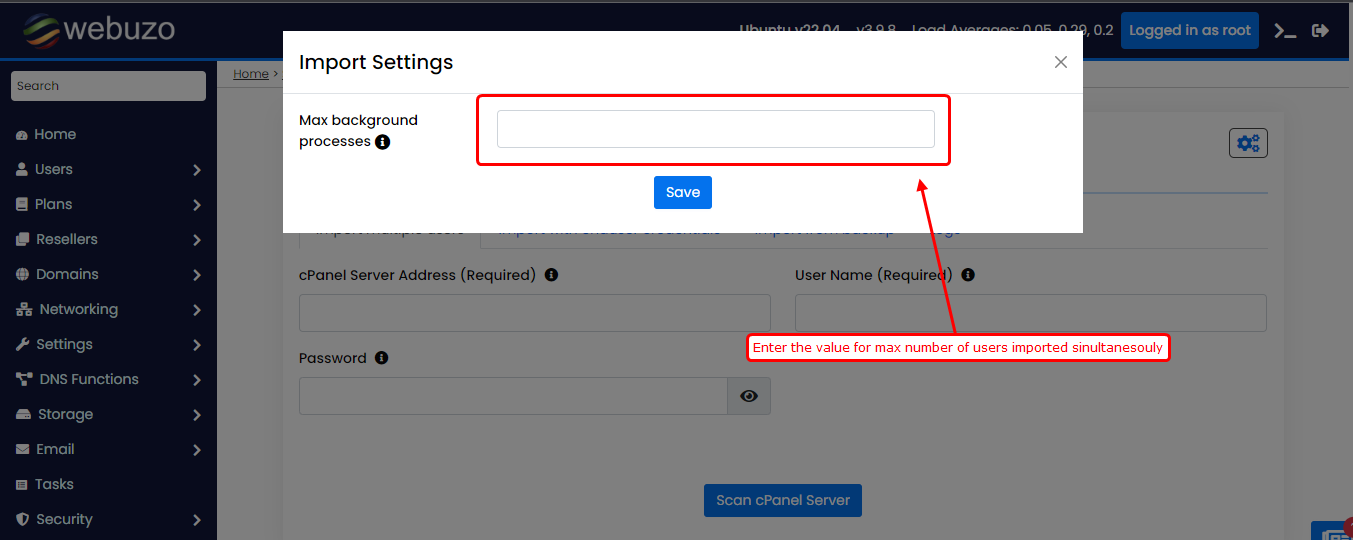Click the Home breadcrumb link
The height and width of the screenshot is (540, 1353).
click(x=250, y=74)
